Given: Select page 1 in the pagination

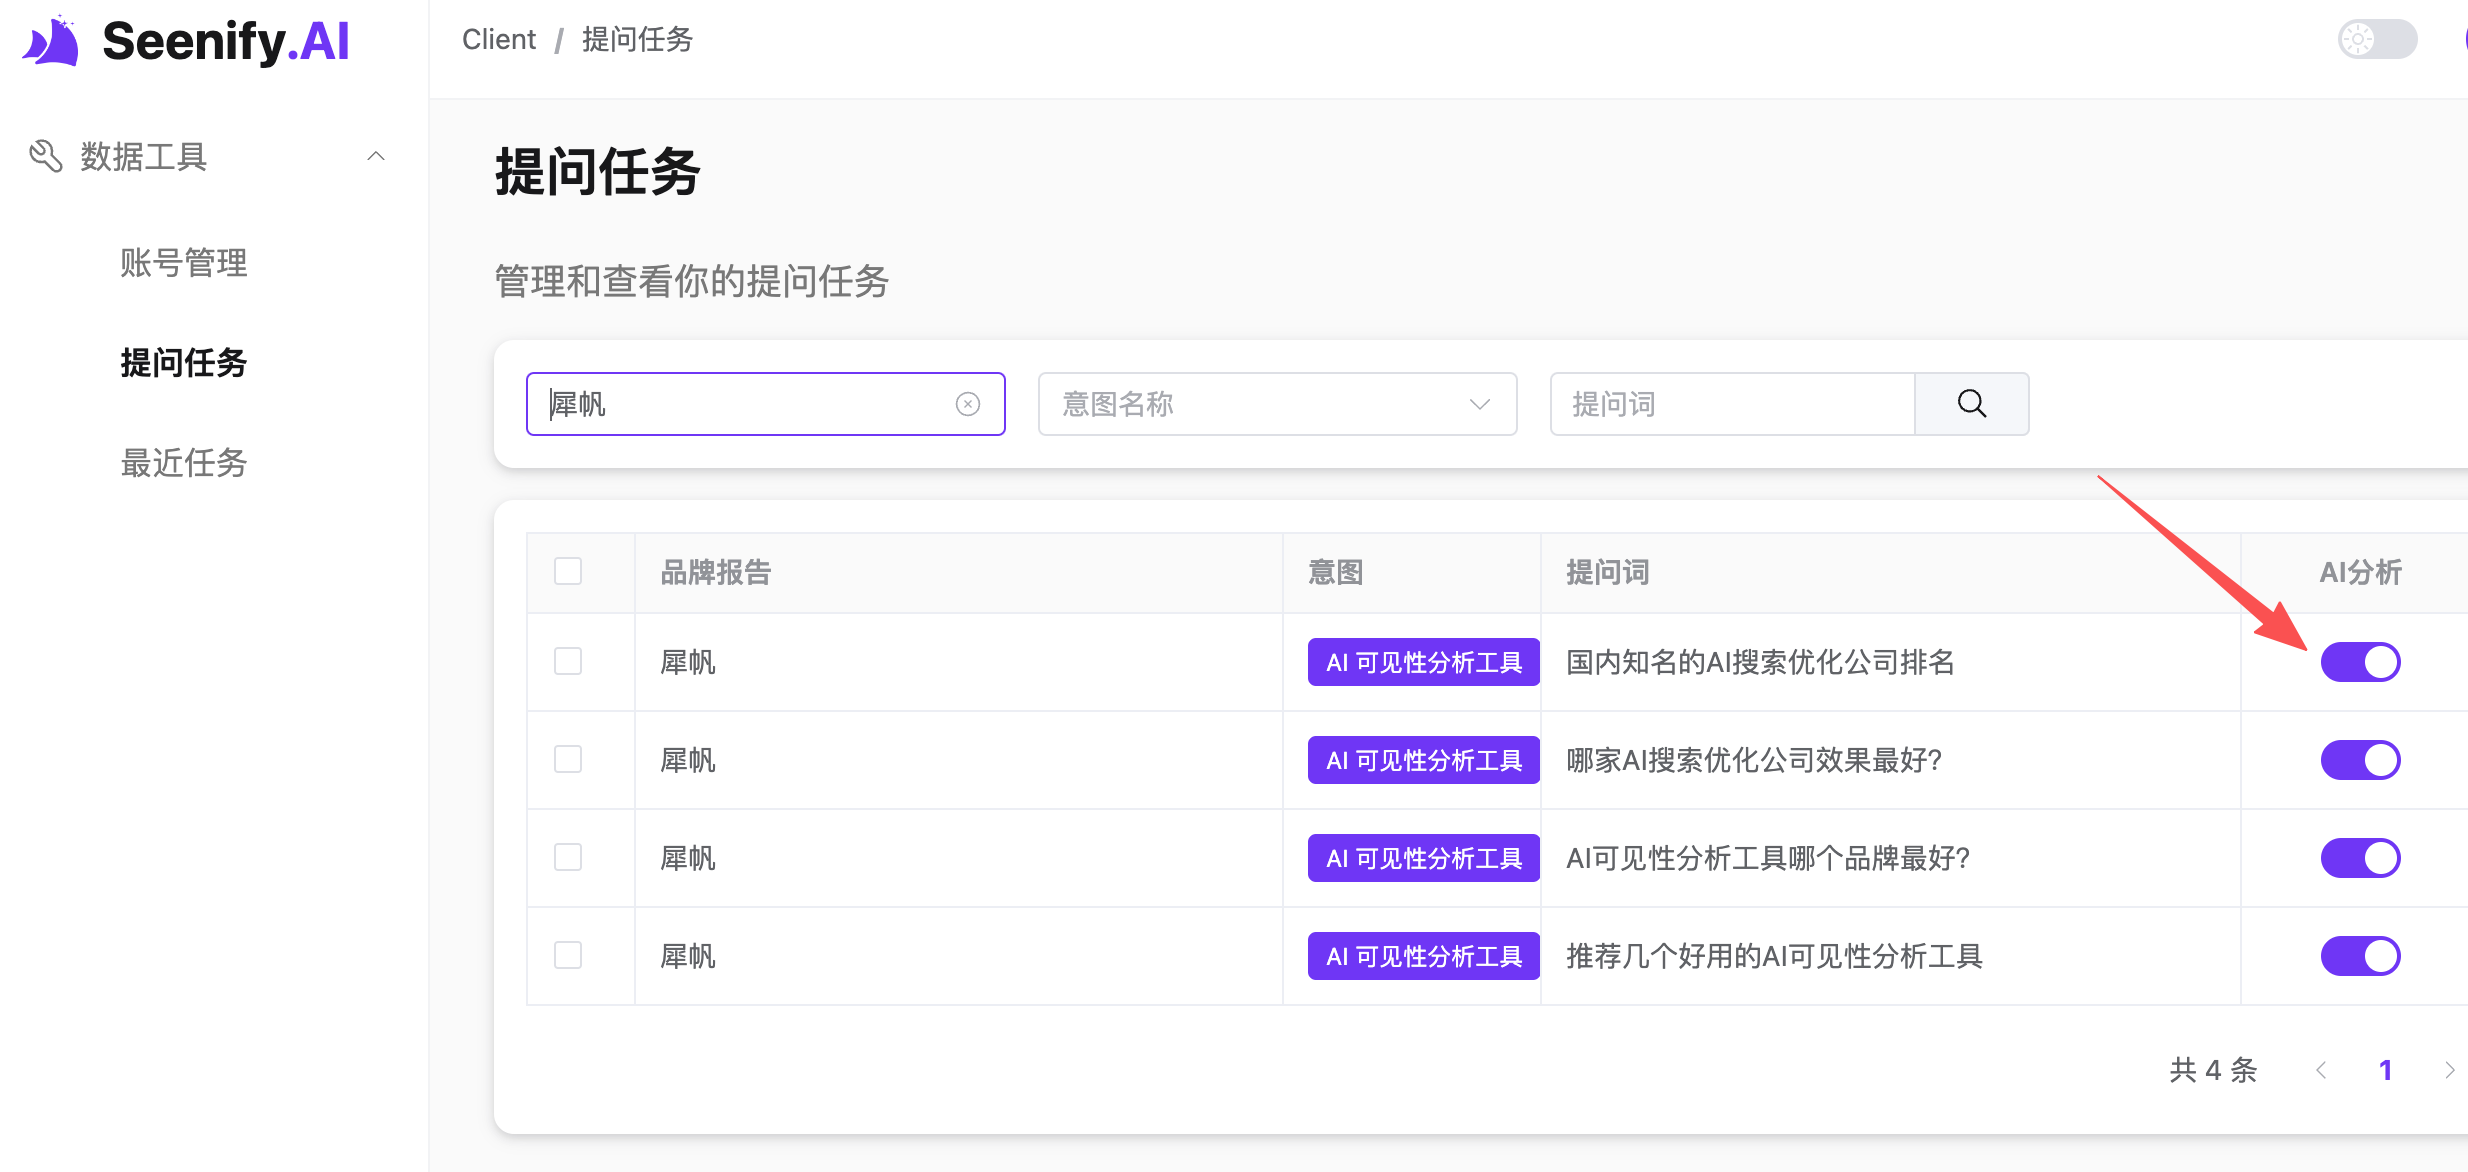Looking at the screenshot, I should tap(2387, 1069).
